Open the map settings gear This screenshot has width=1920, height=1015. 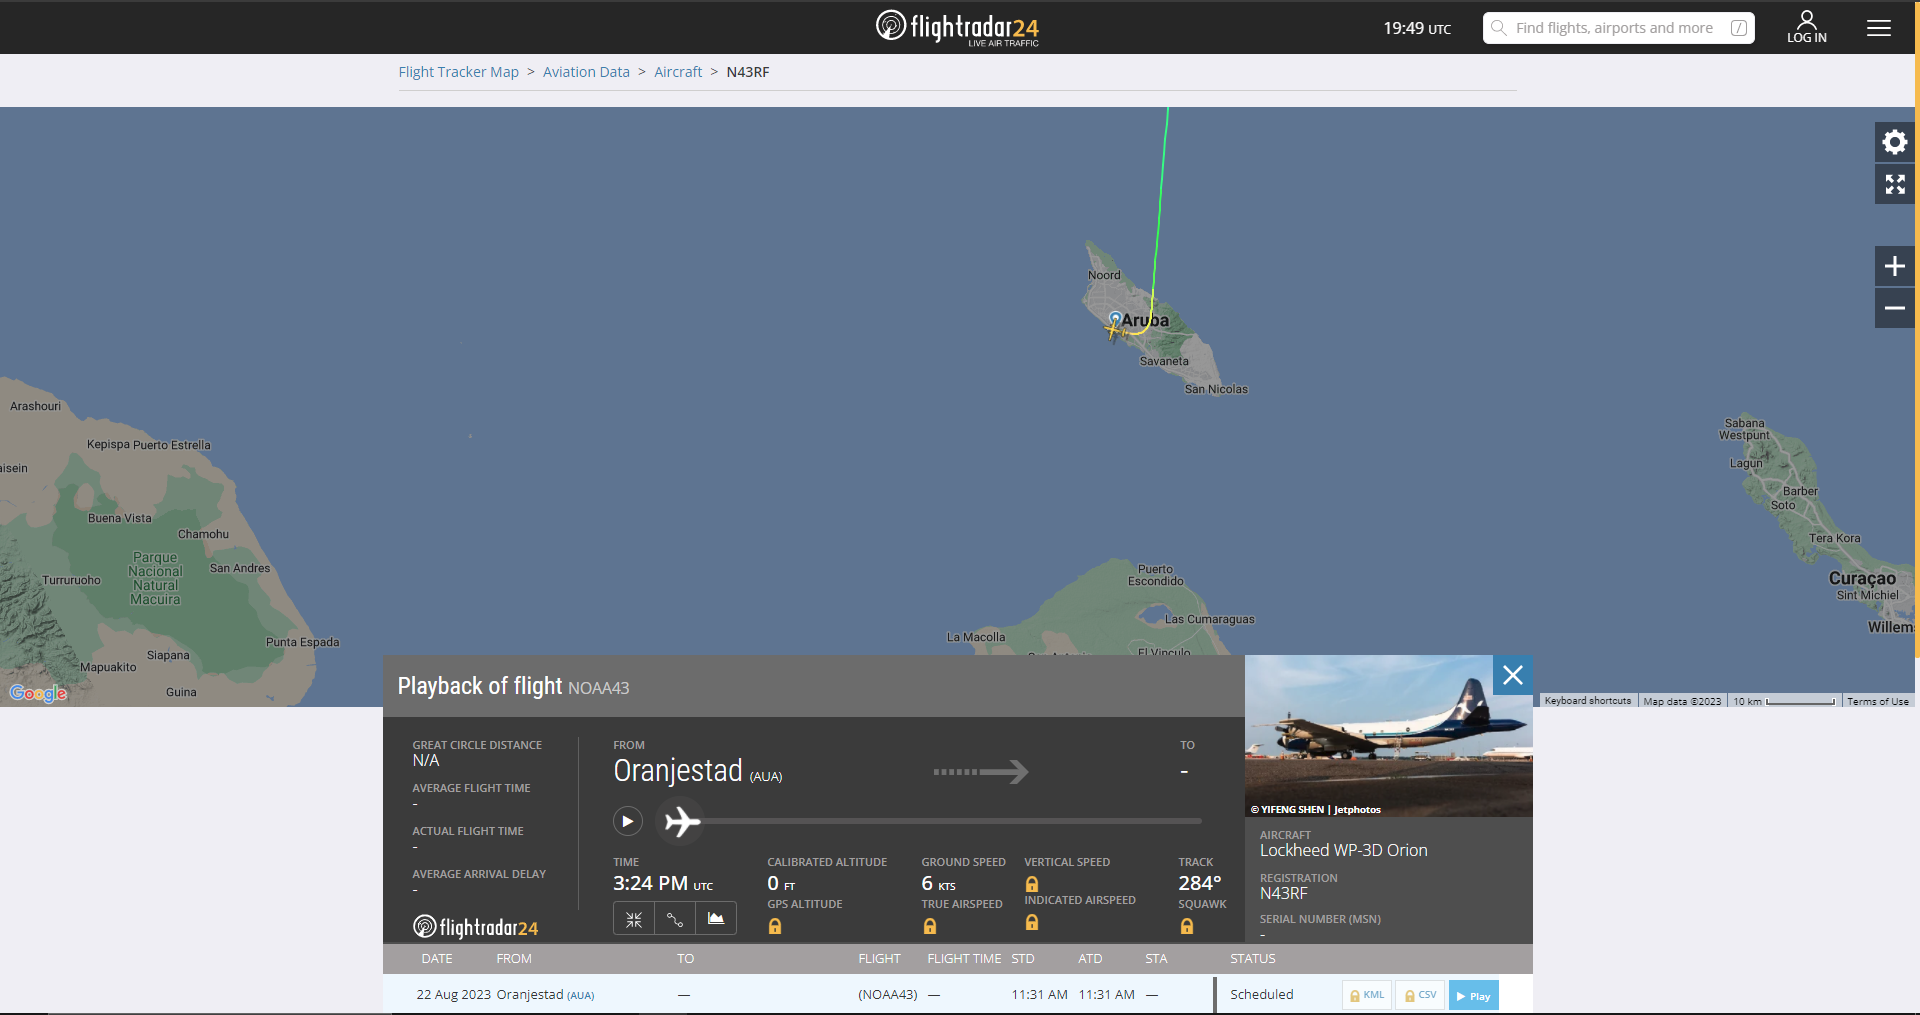click(x=1894, y=142)
